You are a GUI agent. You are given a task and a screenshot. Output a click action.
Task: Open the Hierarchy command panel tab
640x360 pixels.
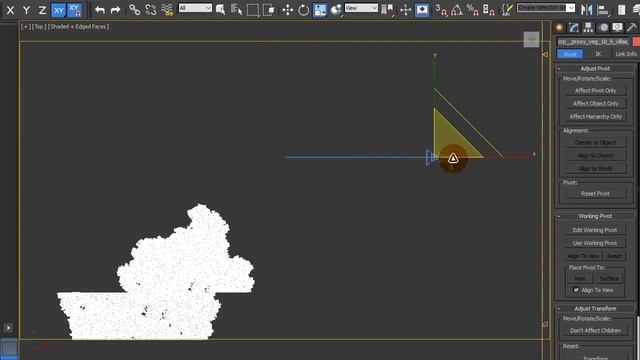coord(588,28)
